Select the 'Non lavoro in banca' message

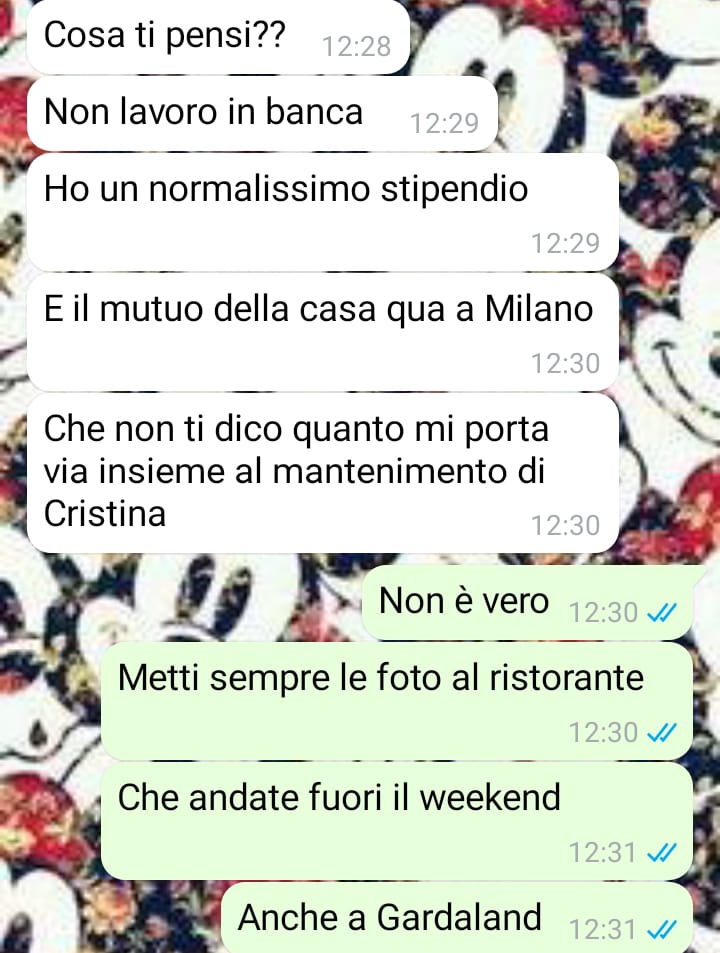tap(262, 114)
